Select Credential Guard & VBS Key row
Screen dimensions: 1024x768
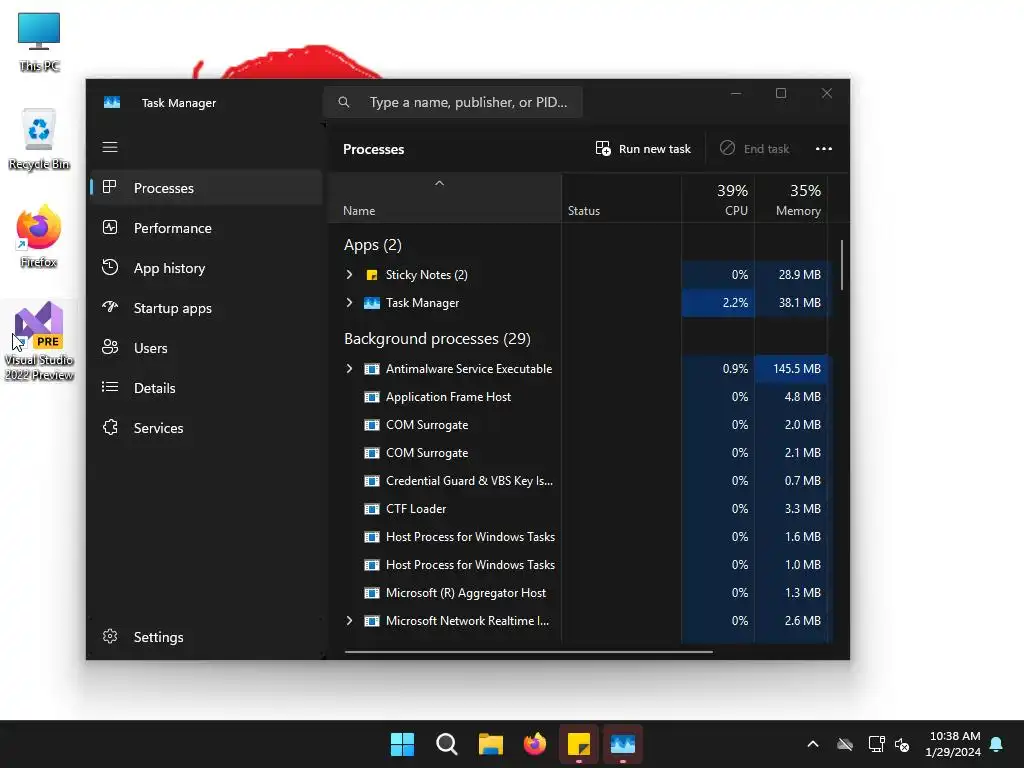(579, 481)
